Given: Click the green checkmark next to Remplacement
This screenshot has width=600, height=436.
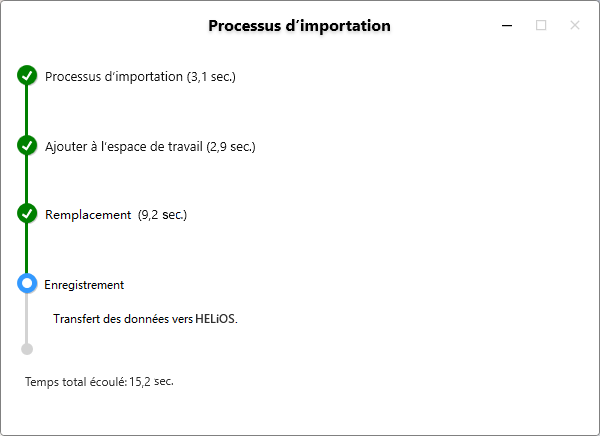Looking at the screenshot, I should click(27, 214).
